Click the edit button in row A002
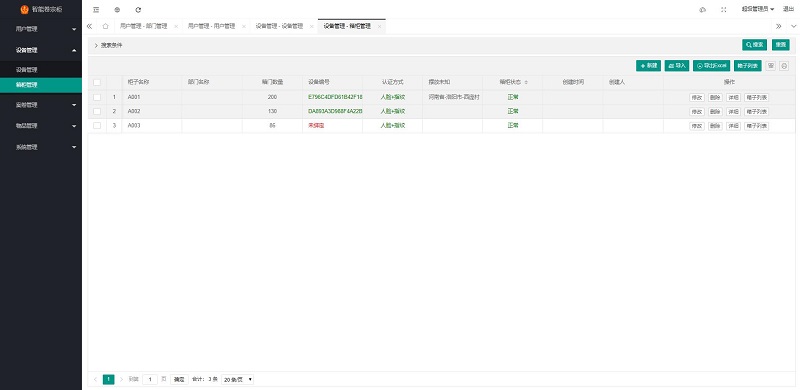This screenshot has width=800, height=390. 696,112
